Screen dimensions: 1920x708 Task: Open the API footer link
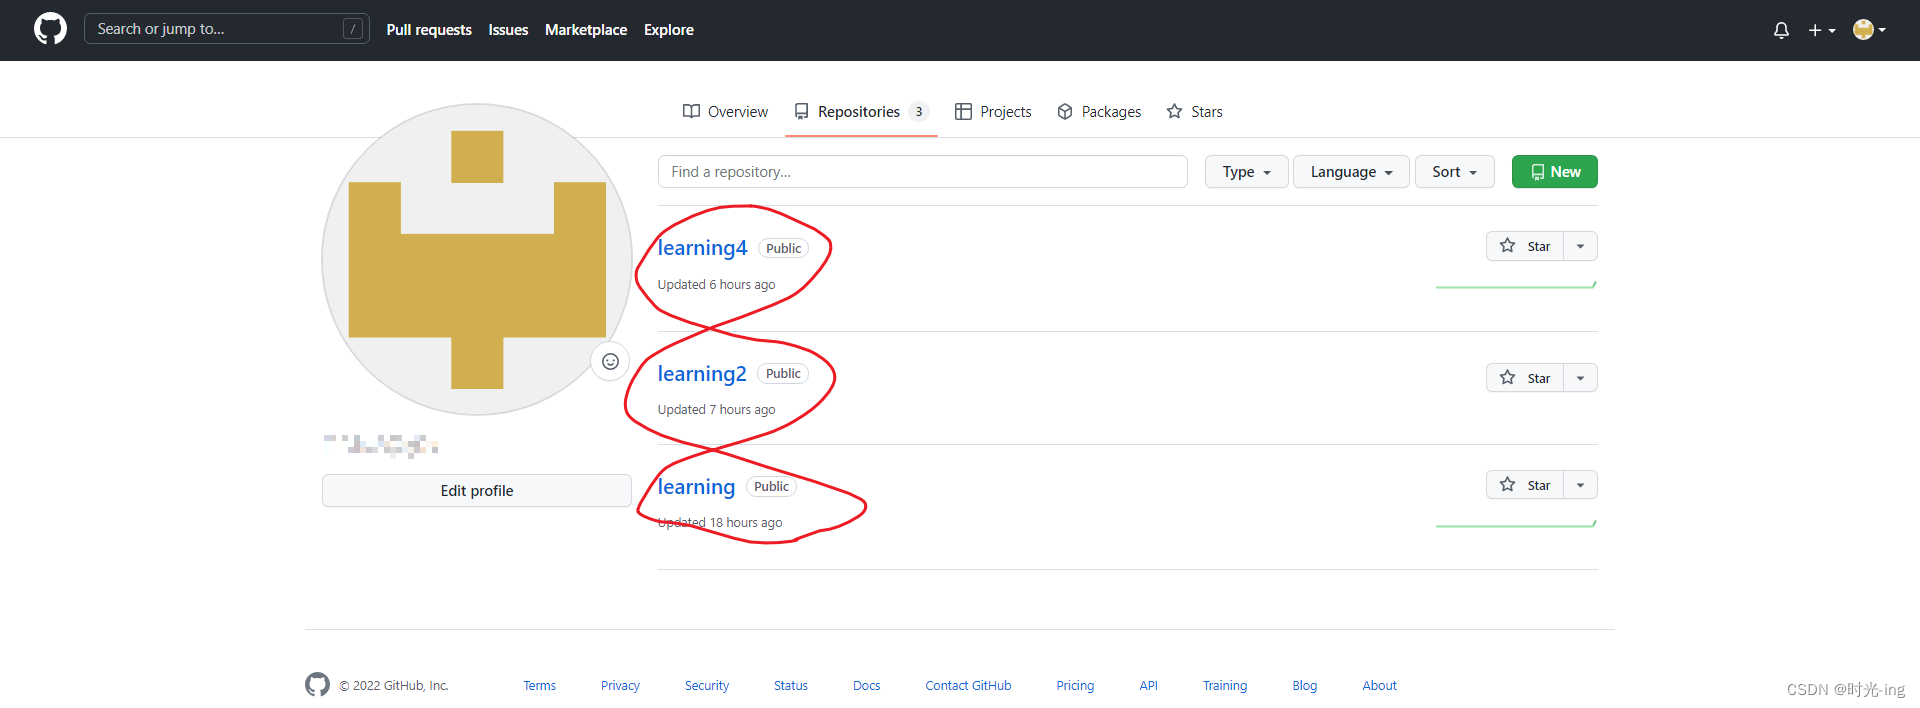(x=1148, y=686)
